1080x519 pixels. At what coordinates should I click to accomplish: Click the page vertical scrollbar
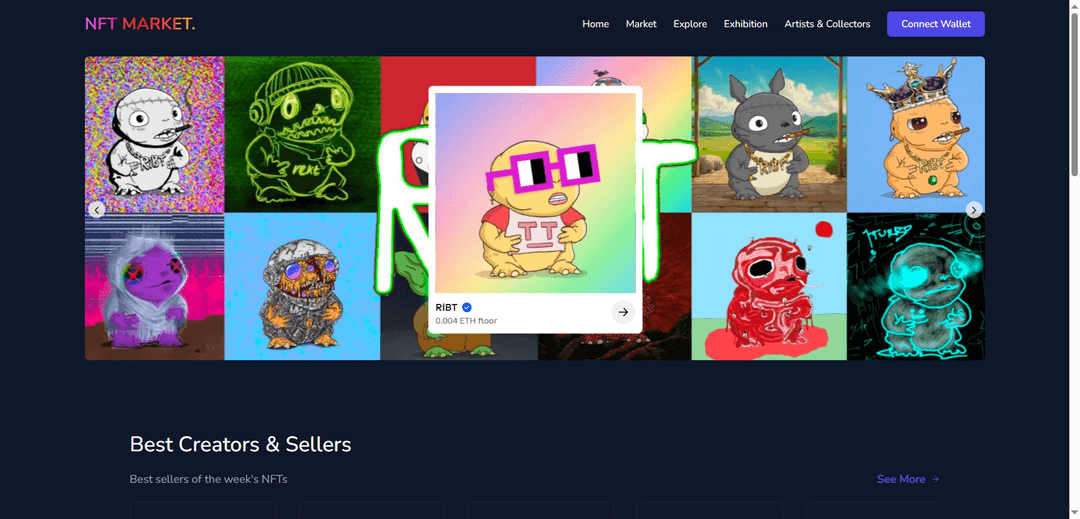pos(1074,260)
